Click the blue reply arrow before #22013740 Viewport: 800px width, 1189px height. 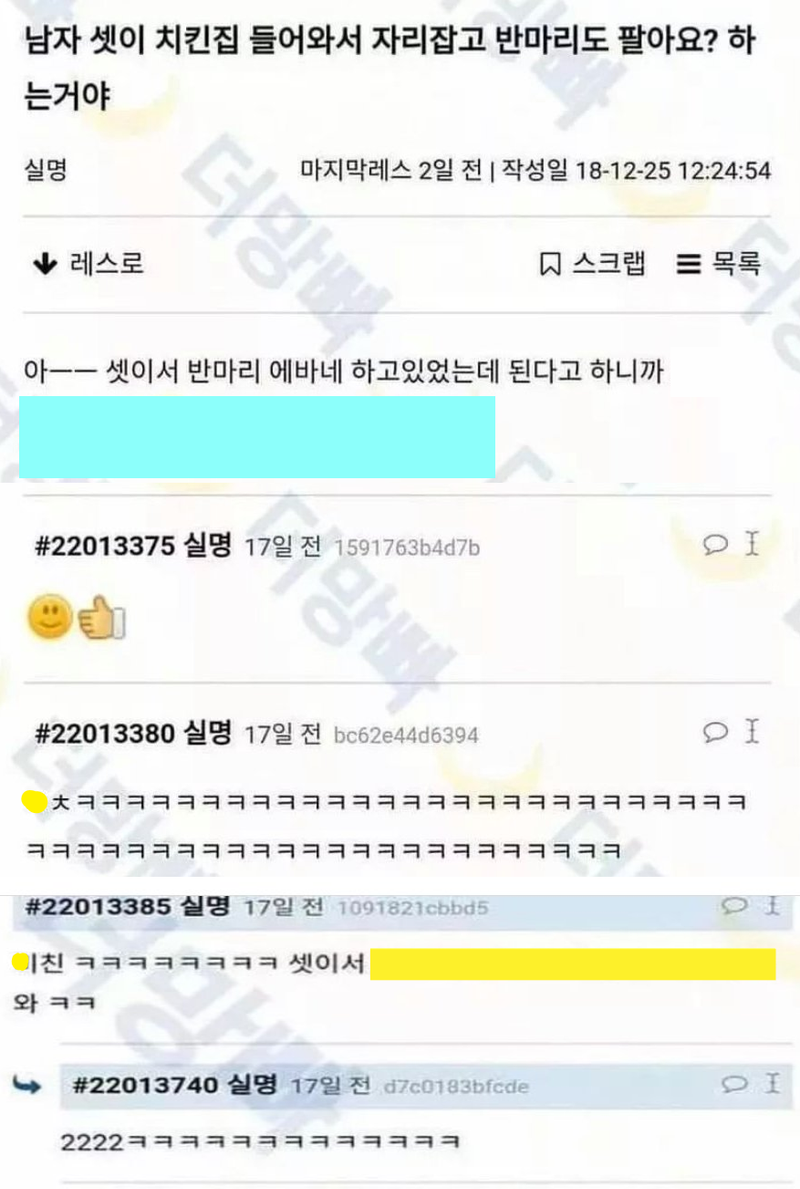pos(27,1087)
